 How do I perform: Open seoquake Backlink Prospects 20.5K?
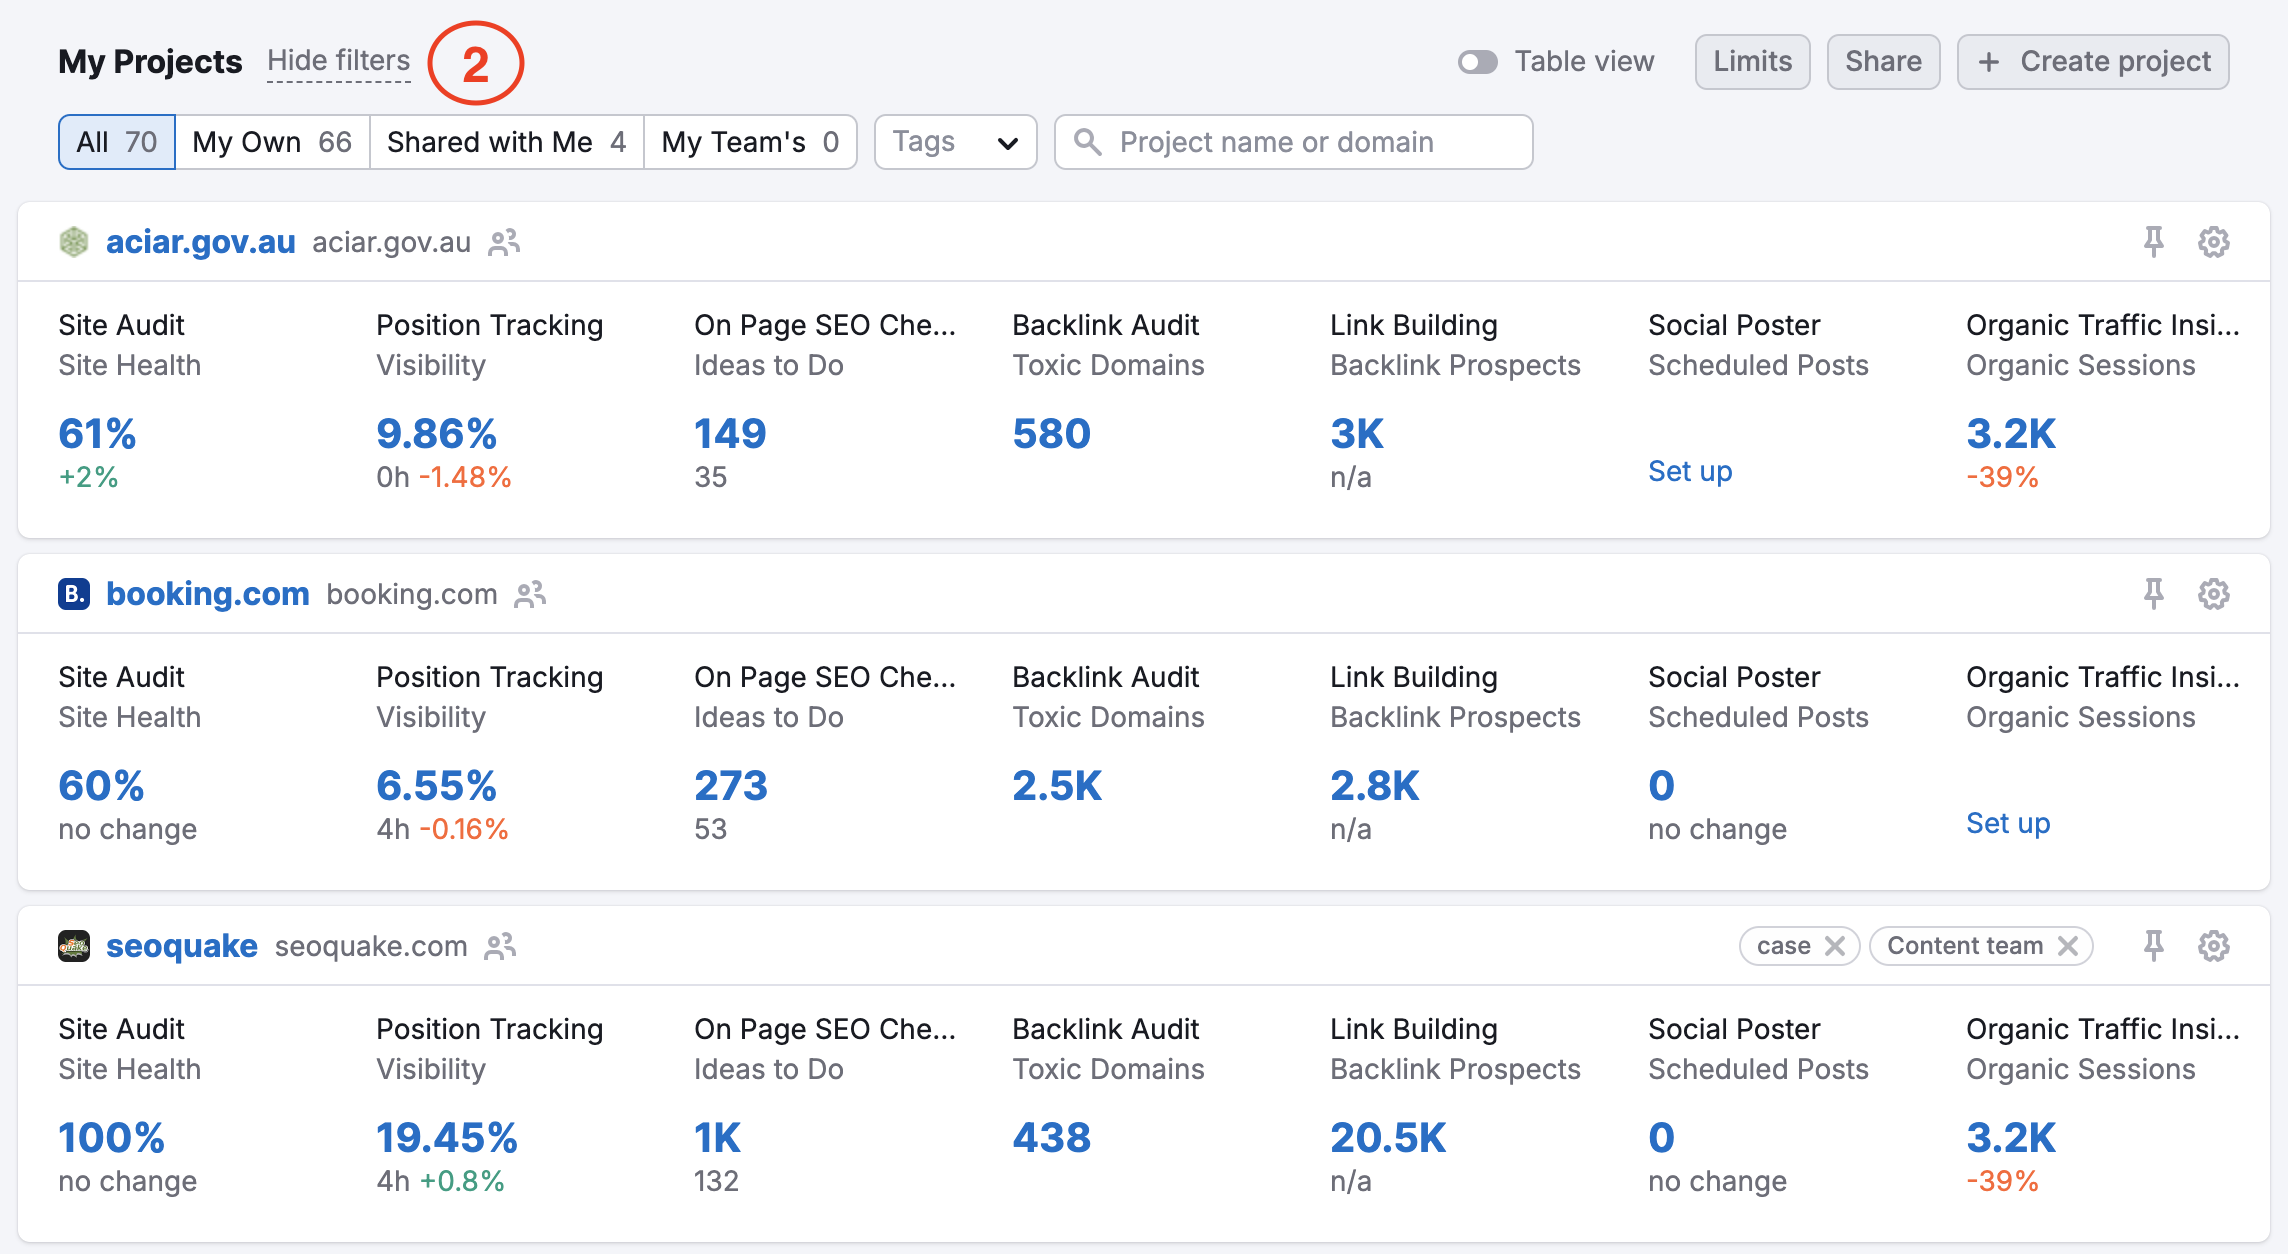[x=1388, y=1138]
